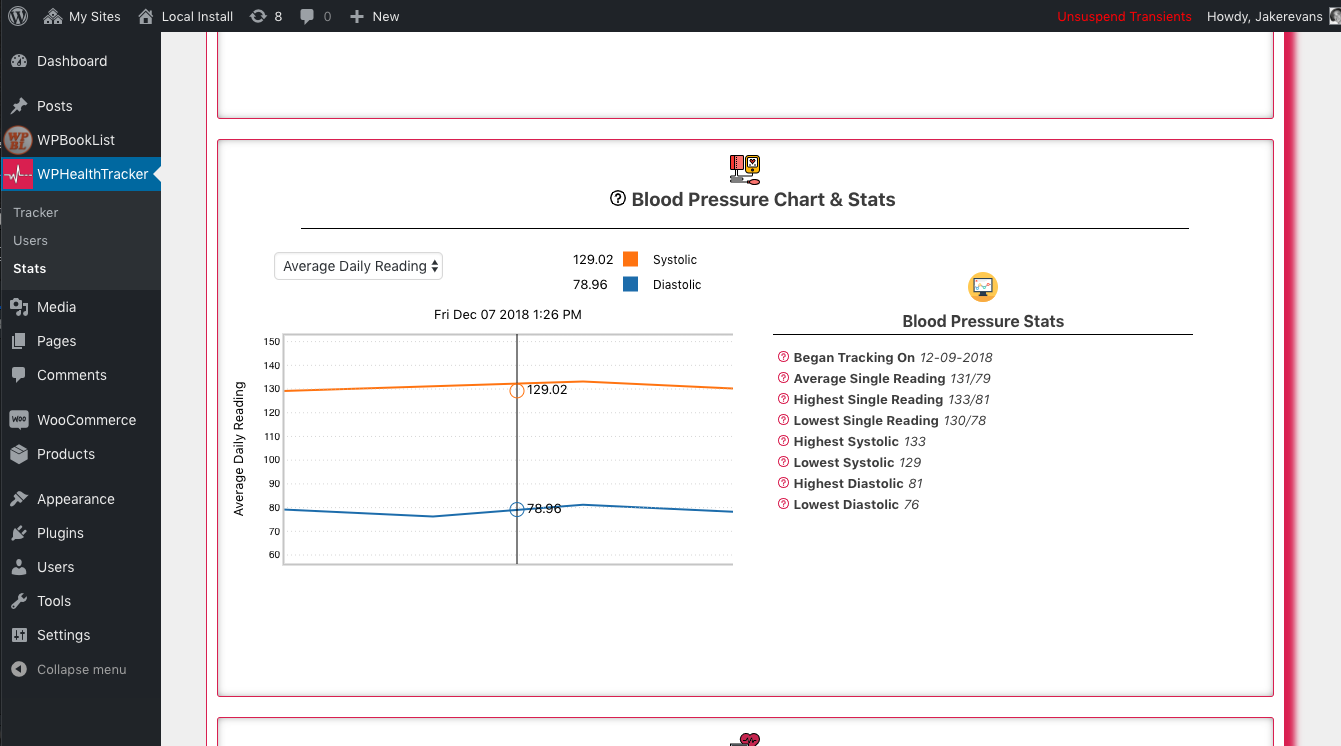Click the blood pressure monitor icon
This screenshot has height=746, width=1341.
(x=745, y=168)
